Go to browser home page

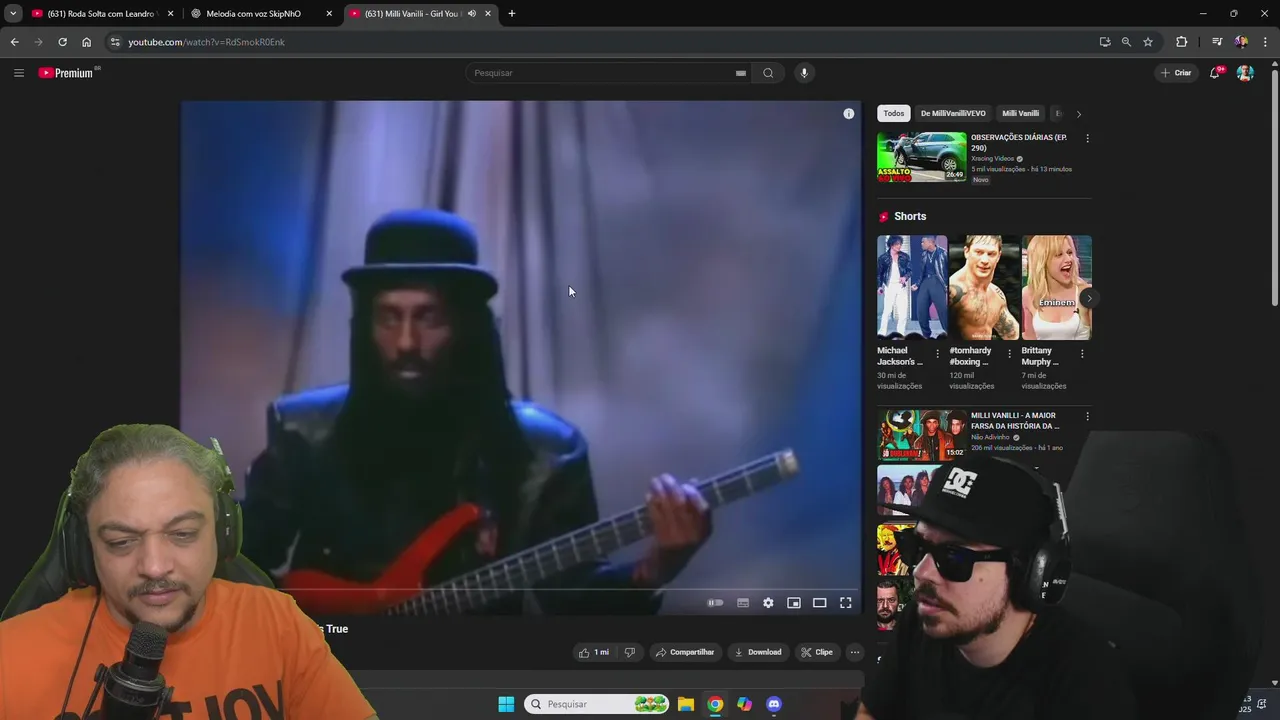tap(86, 42)
